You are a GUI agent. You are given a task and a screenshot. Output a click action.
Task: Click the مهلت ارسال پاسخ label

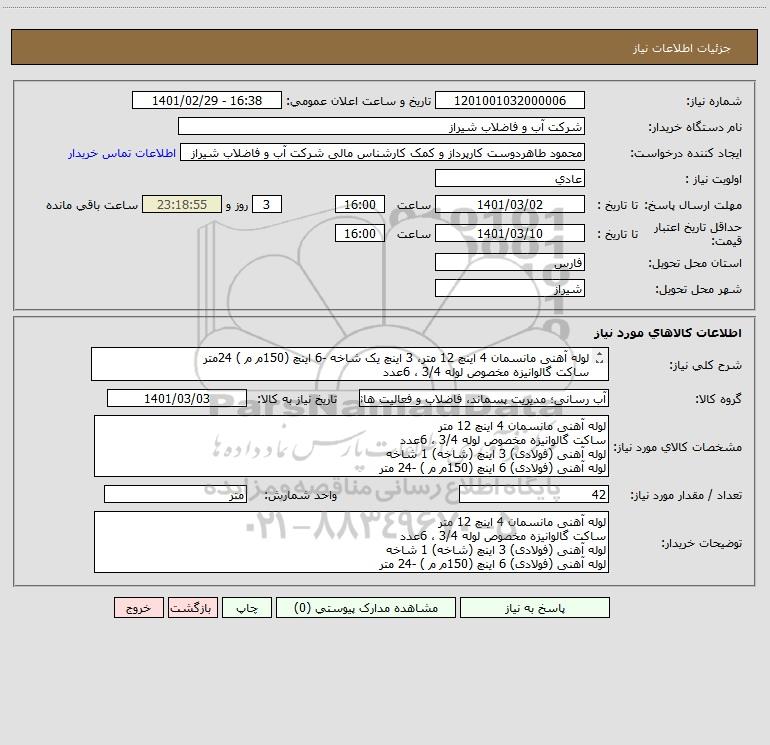click(x=693, y=206)
